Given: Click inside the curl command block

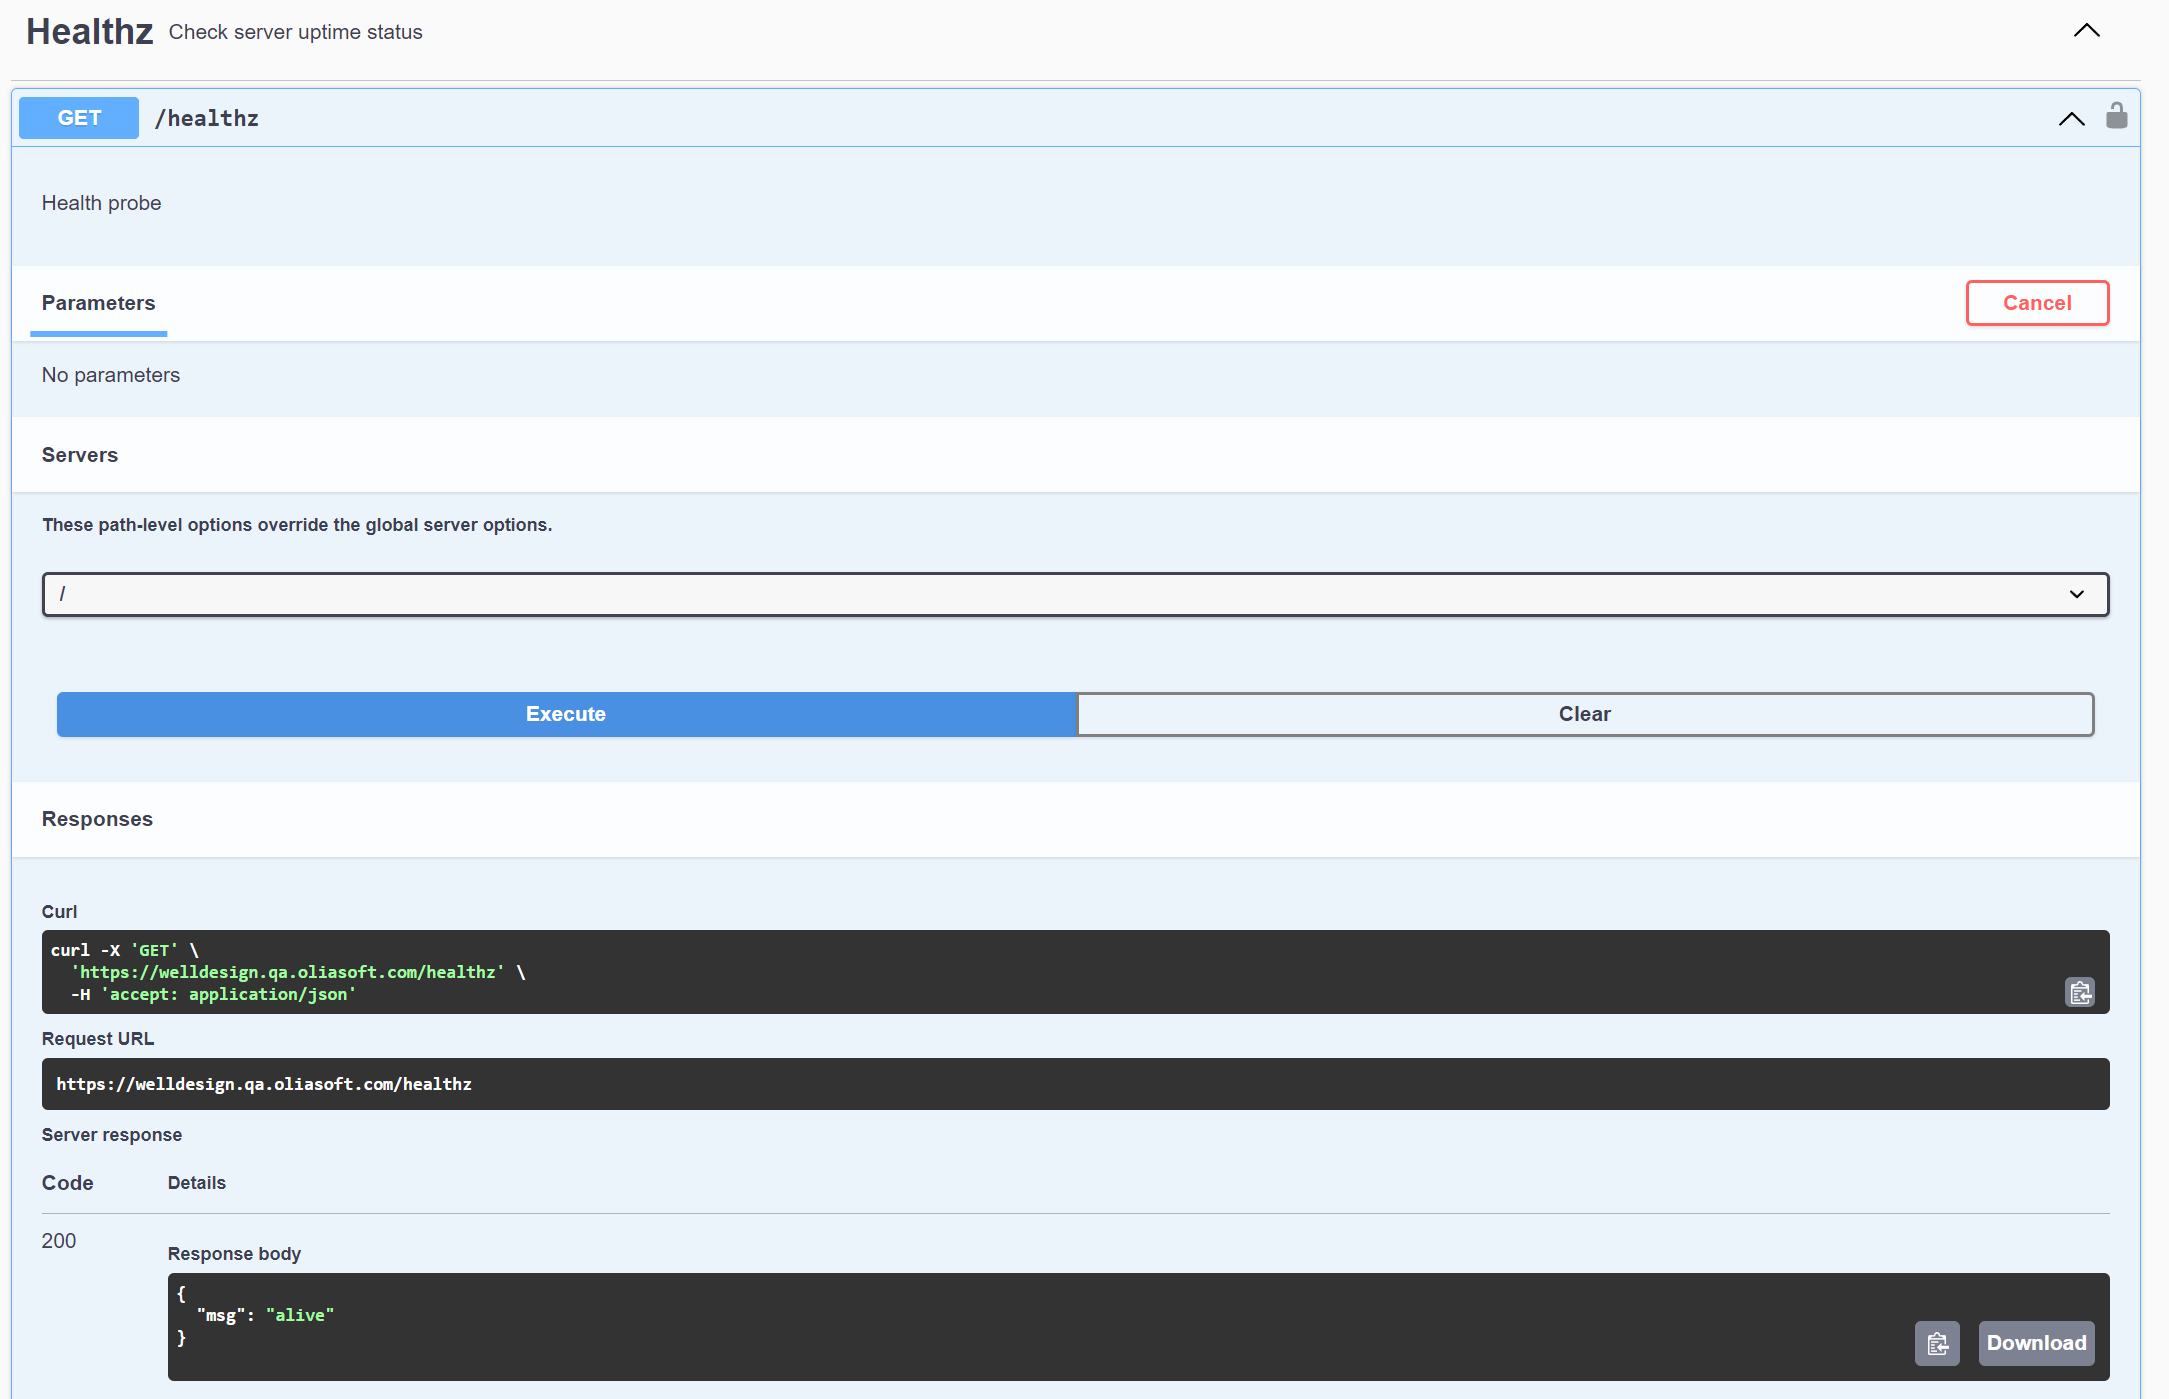Looking at the screenshot, I should coord(1000,972).
